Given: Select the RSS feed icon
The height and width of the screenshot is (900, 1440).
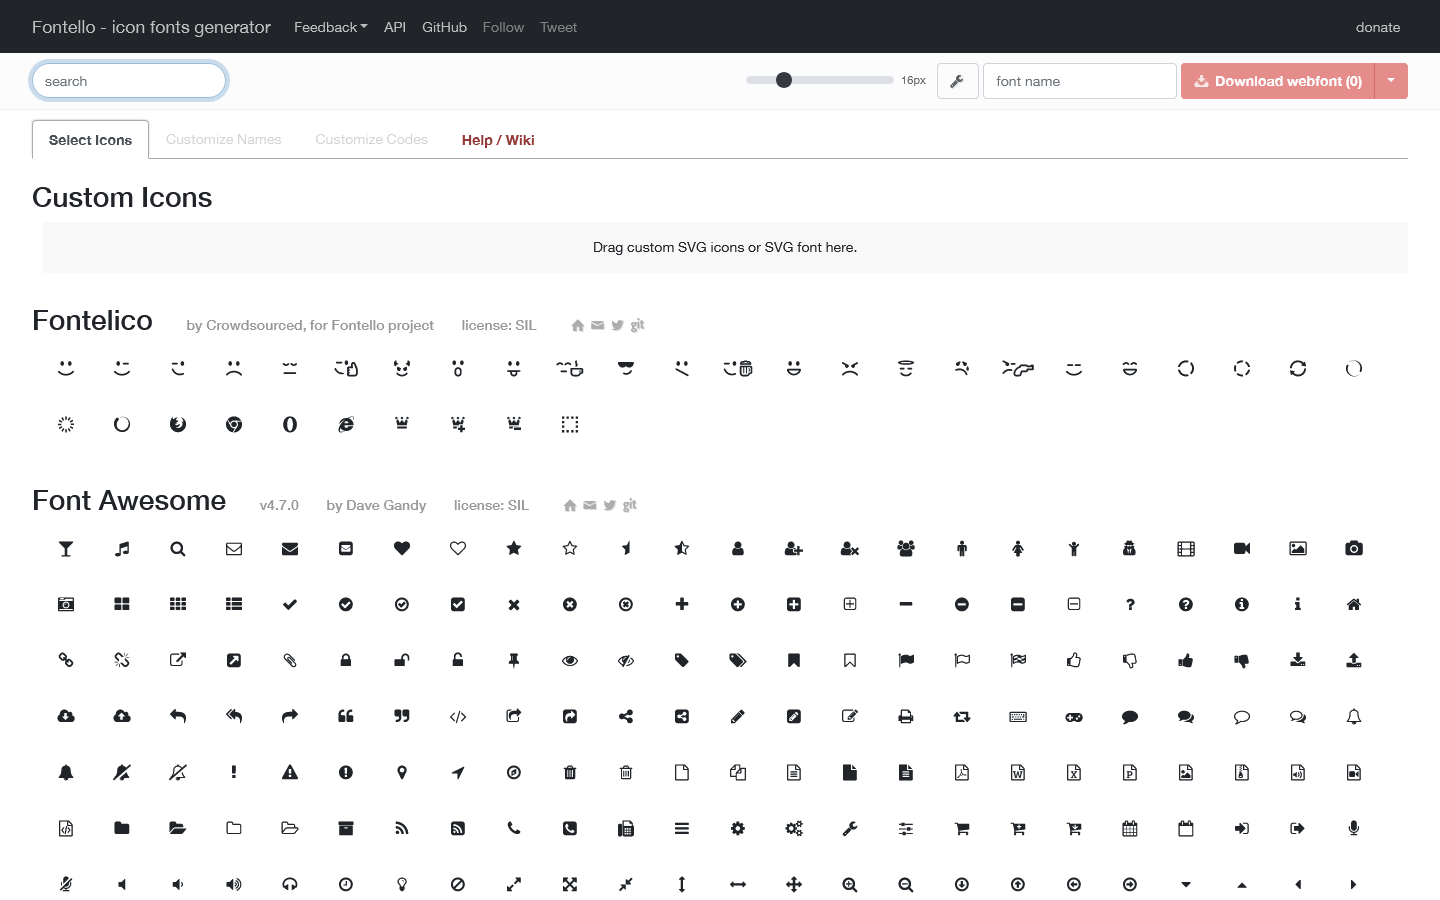Looking at the screenshot, I should point(402,828).
